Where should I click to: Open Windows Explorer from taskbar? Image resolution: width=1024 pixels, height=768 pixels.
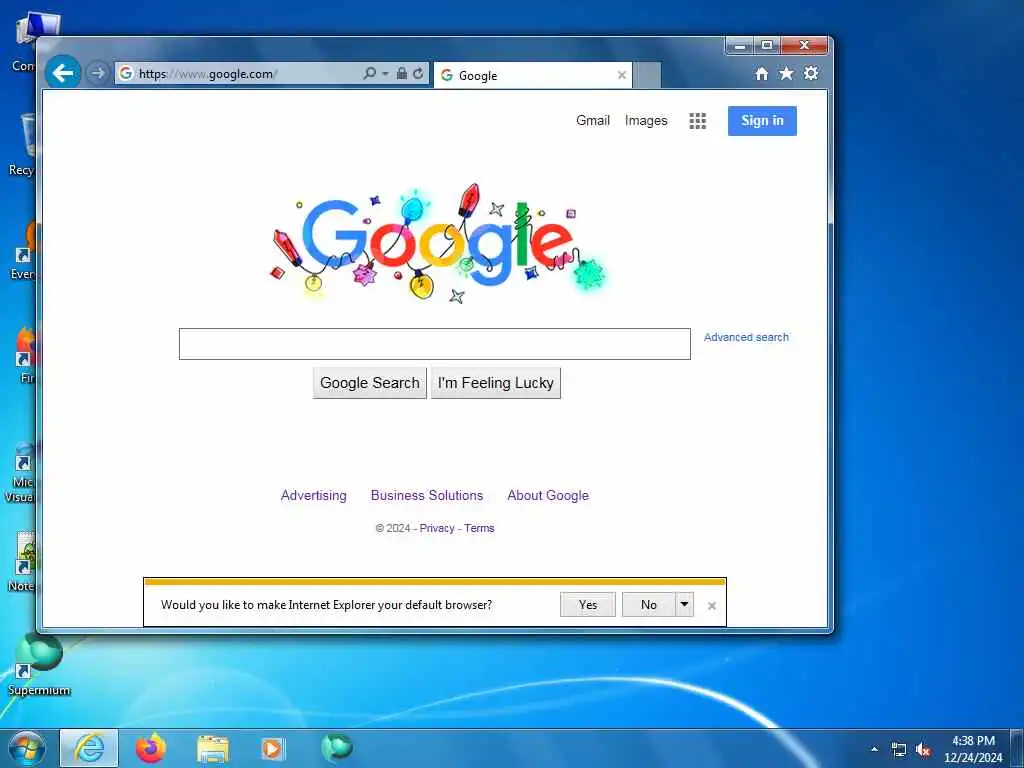point(213,749)
